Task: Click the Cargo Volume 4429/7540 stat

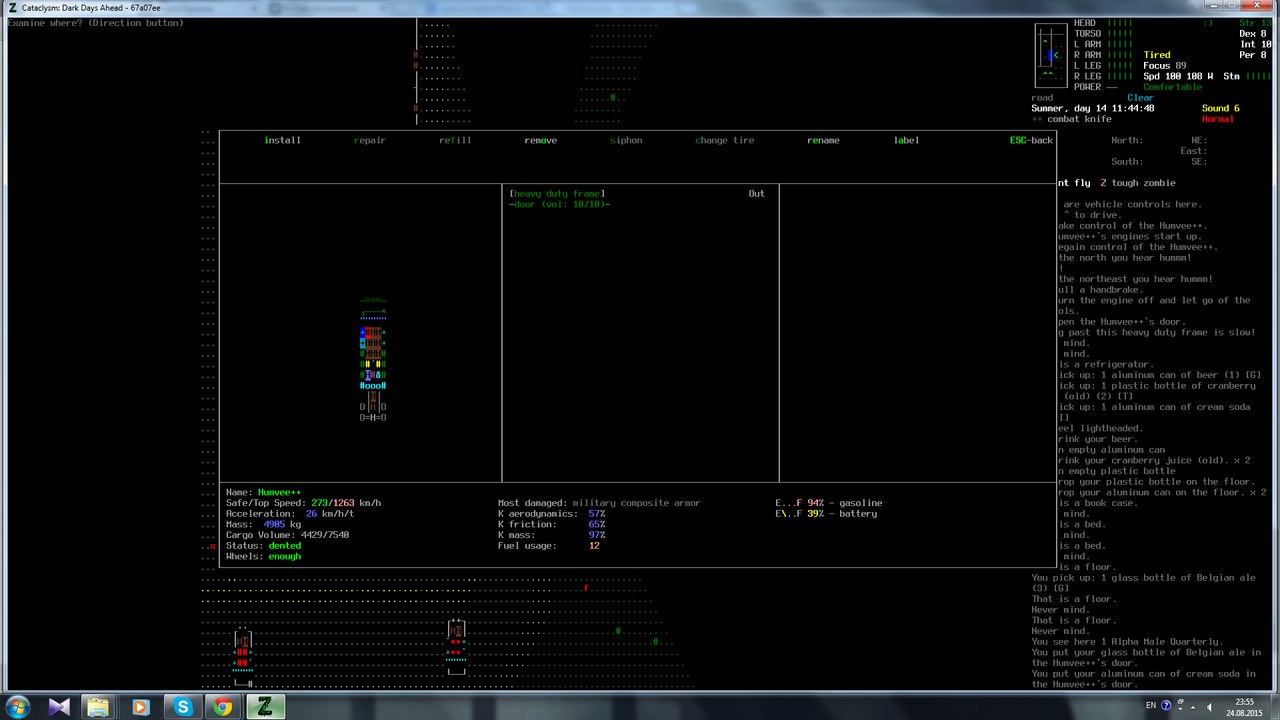Action: coord(287,535)
